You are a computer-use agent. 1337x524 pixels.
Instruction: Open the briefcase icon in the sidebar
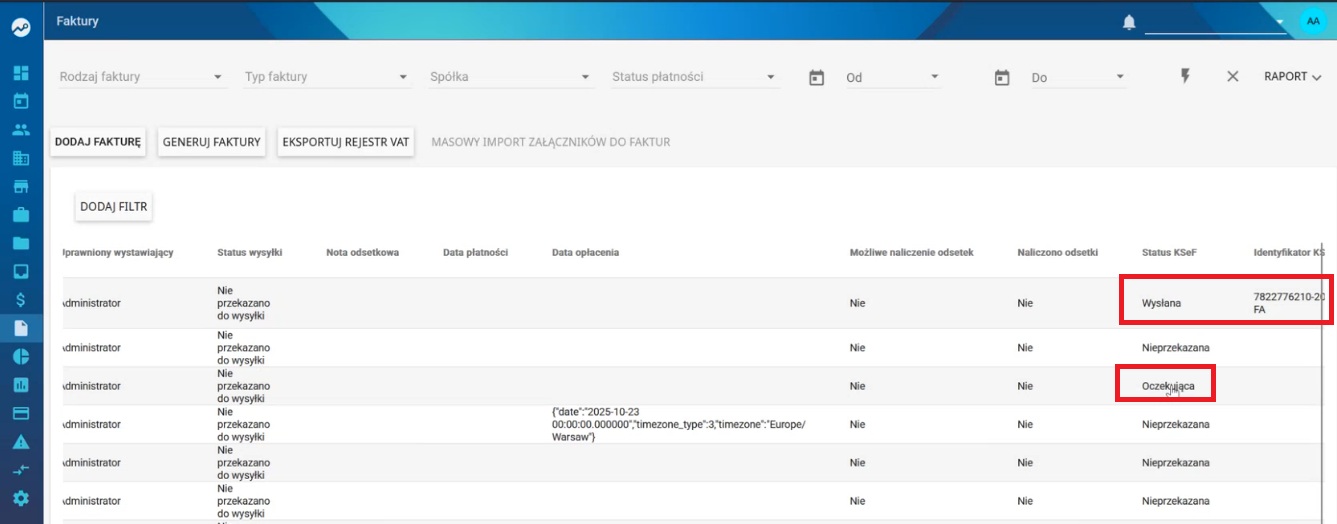21,214
